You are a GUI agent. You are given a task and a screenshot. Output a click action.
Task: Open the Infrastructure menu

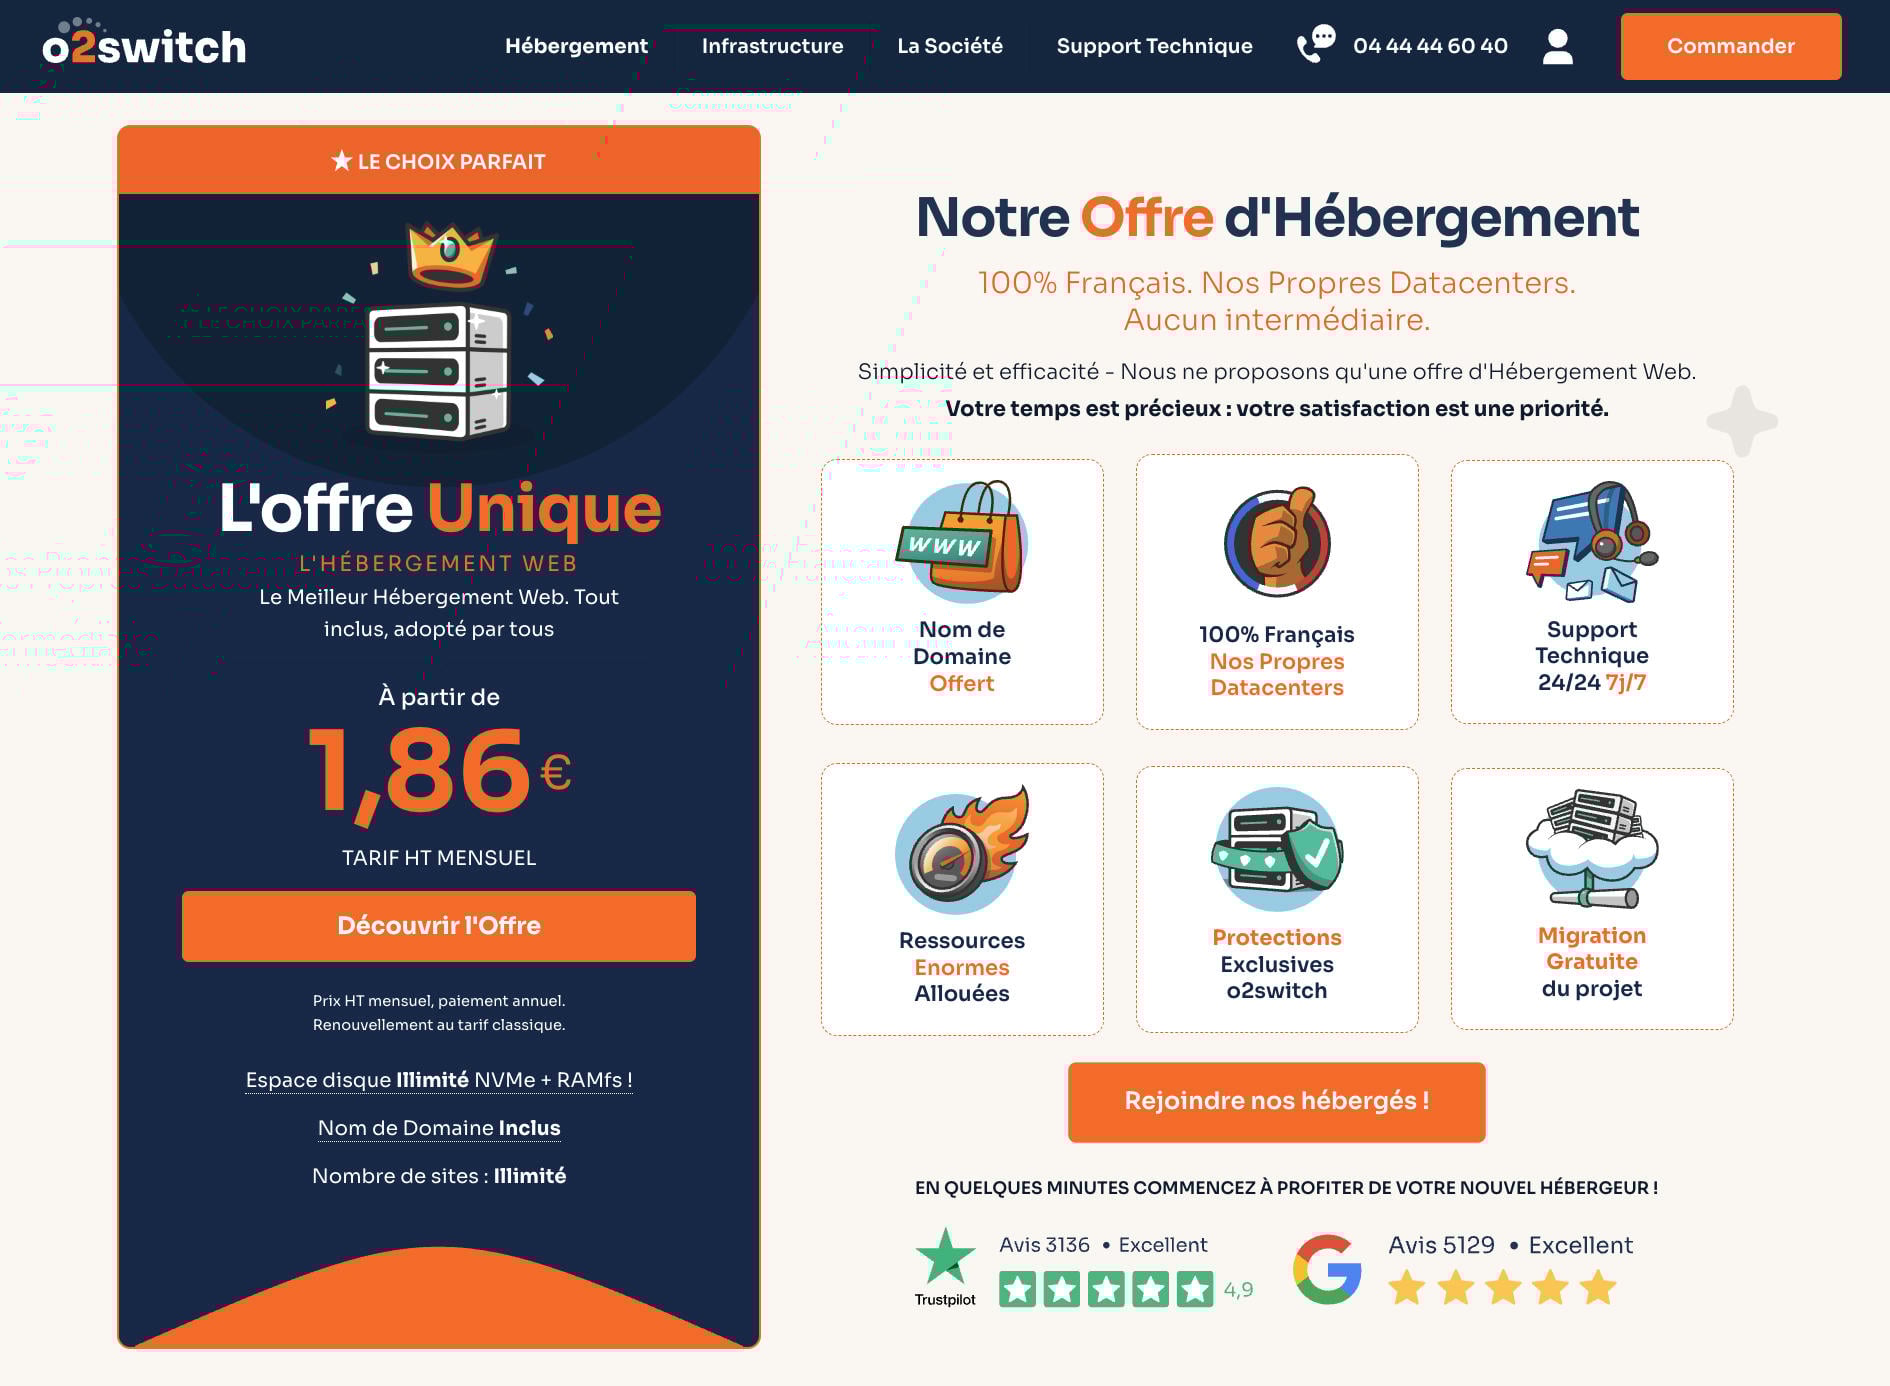coord(772,45)
